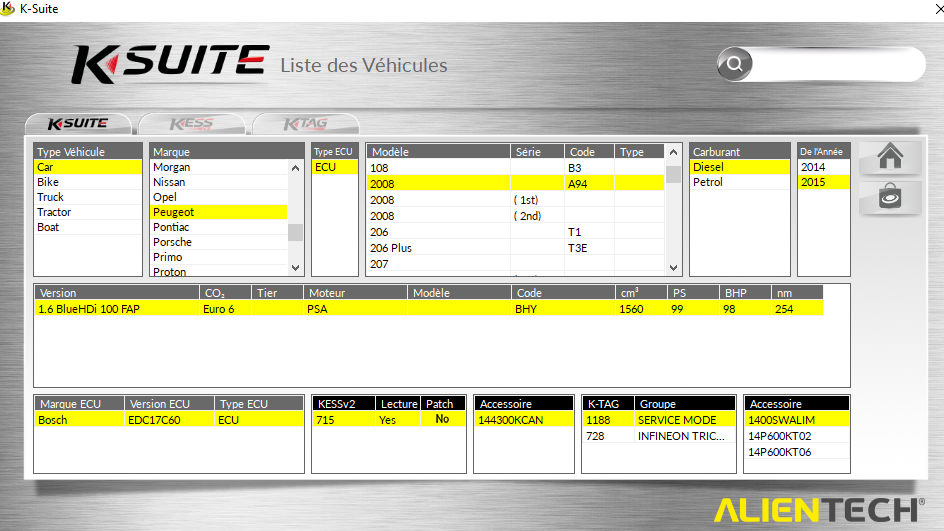Select the Bosch EDC17C60 ECU row

tap(169, 420)
